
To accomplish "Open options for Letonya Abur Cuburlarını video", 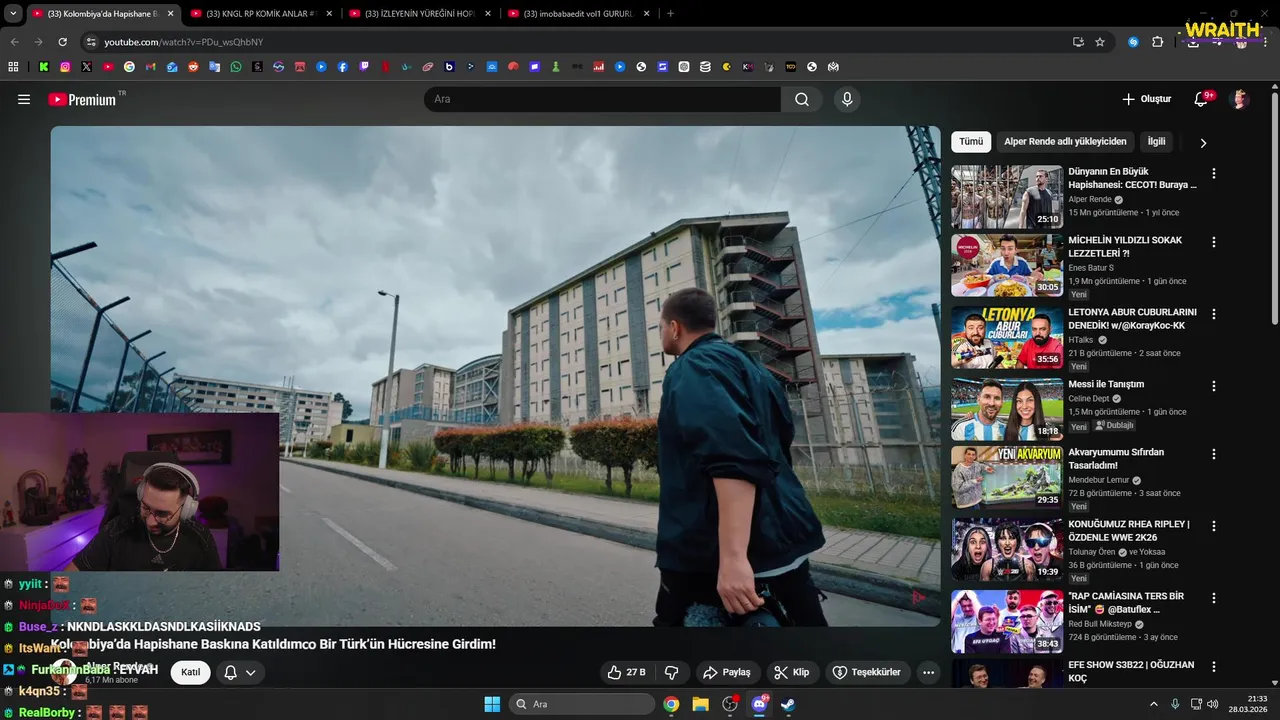I will [1214, 314].
